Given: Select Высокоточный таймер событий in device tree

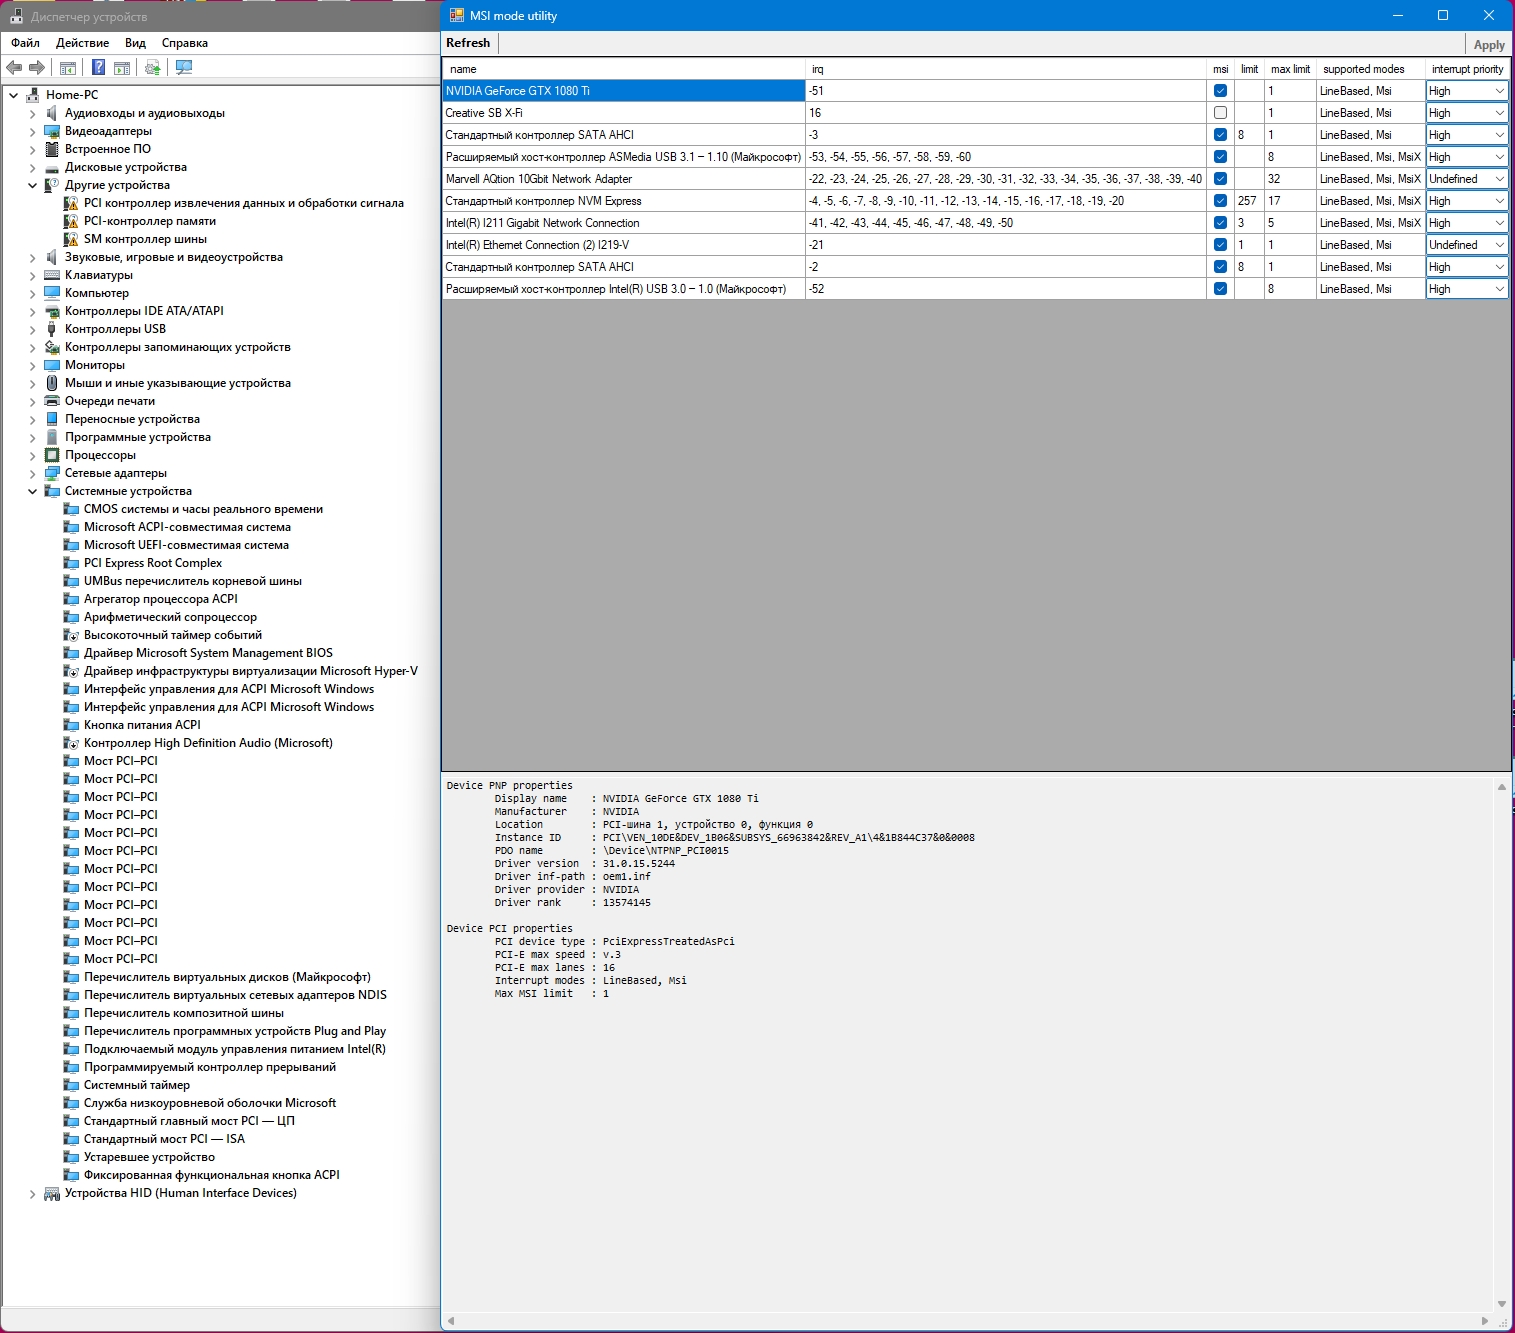Looking at the screenshot, I should 173,635.
